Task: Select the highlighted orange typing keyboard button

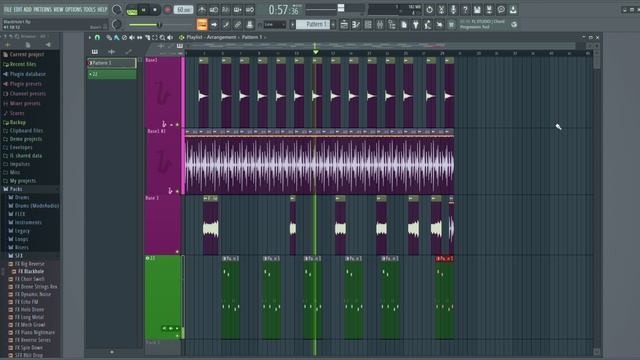Action: pyautogui.click(x=202, y=24)
